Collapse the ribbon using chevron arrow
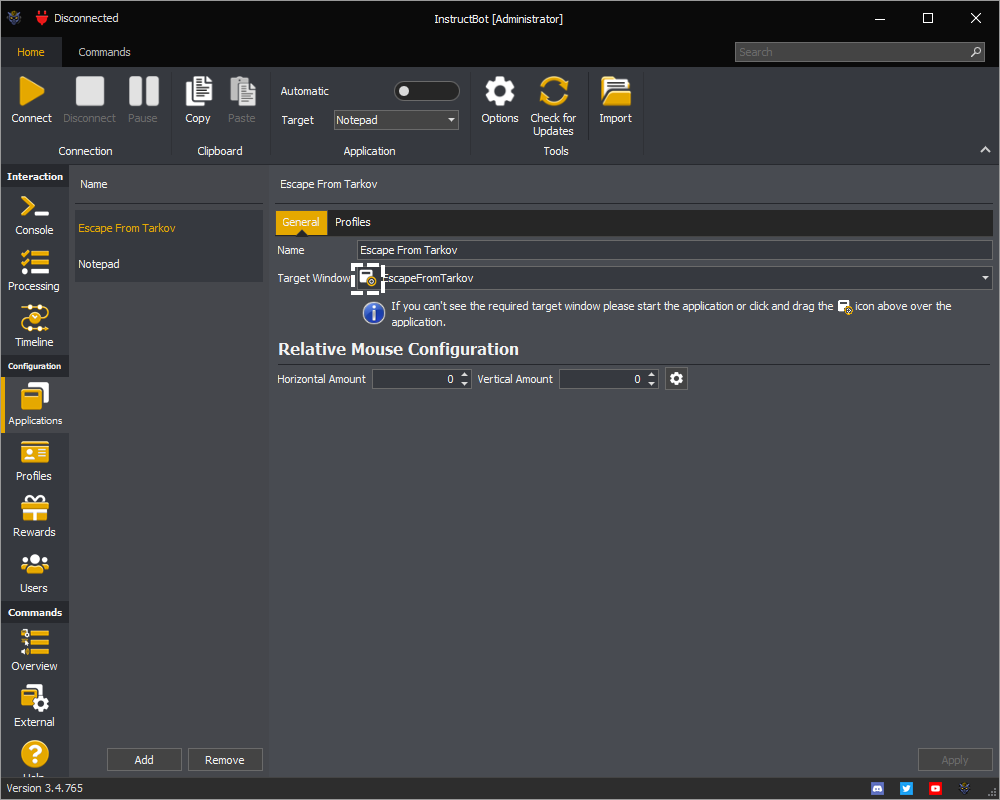The height and width of the screenshot is (800, 1000). coord(985,150)
